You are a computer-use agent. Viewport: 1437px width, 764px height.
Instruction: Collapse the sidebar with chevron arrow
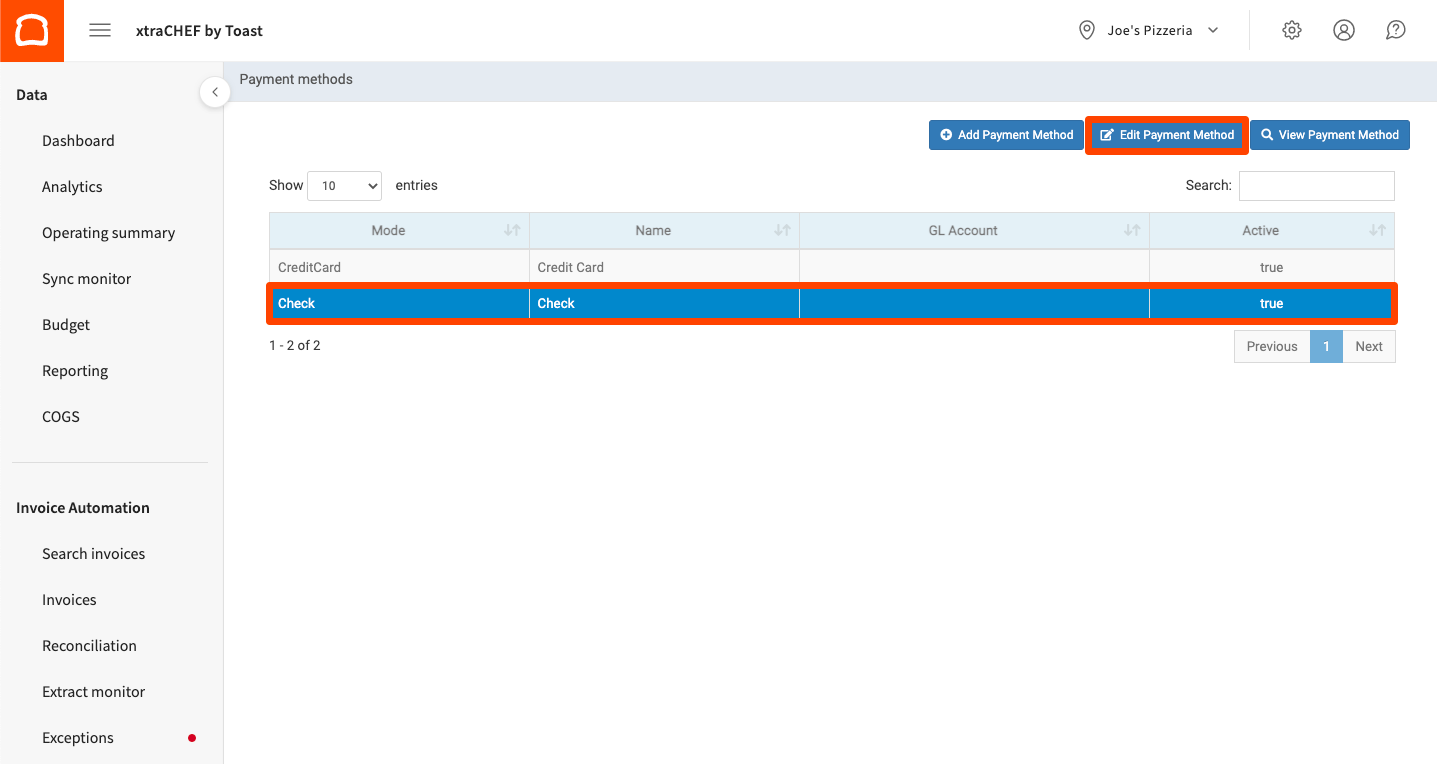coord(214,92)
